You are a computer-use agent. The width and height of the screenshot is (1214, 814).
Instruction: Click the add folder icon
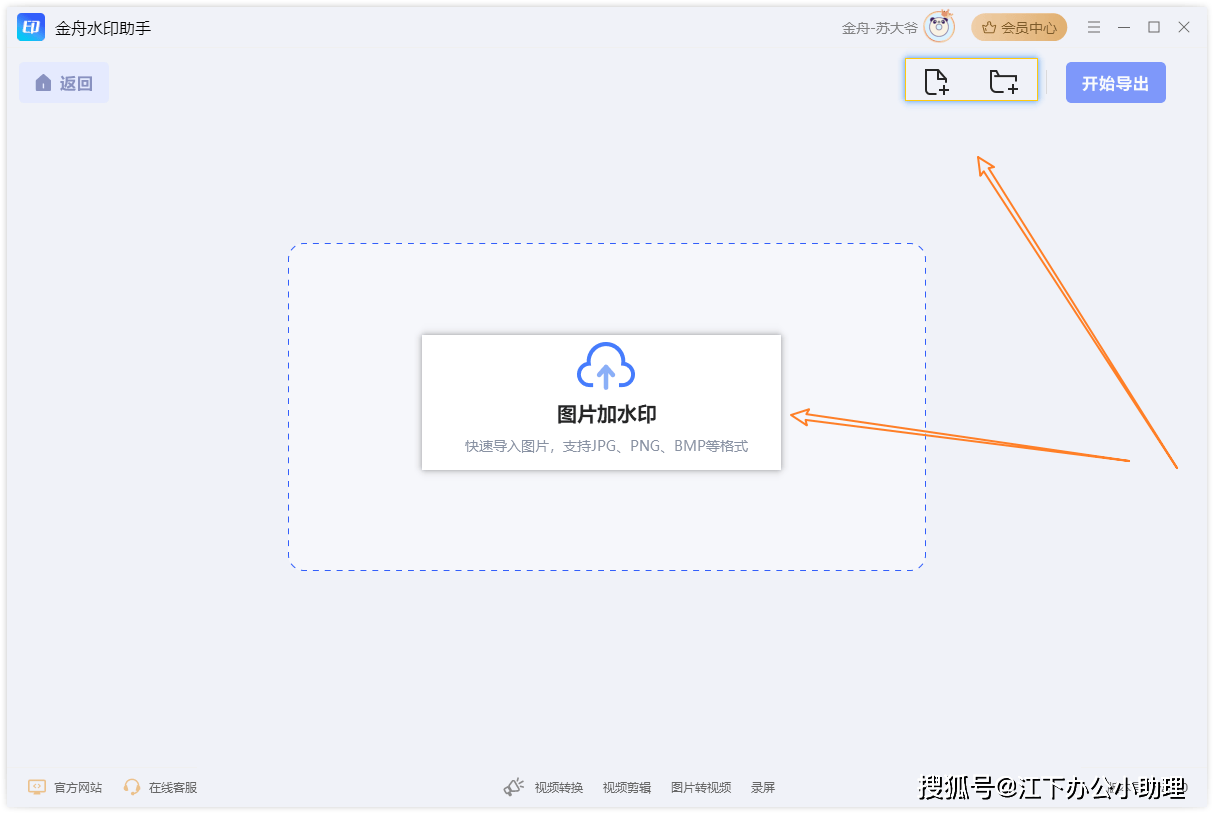[x=1003, y=82]
